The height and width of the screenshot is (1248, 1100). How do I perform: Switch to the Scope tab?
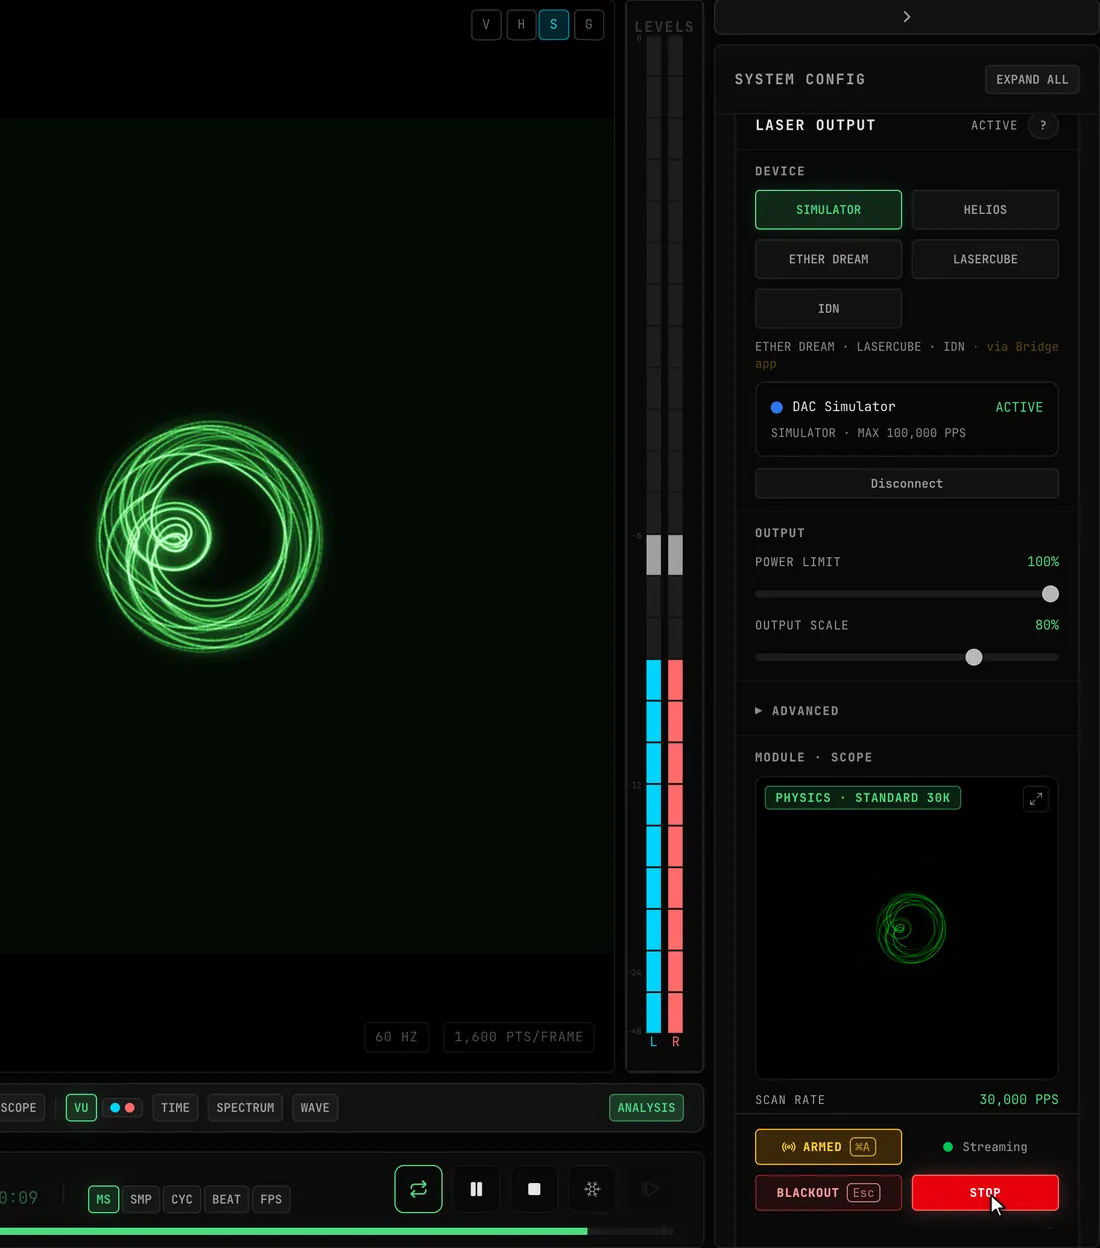click(x=20, y=1108)
